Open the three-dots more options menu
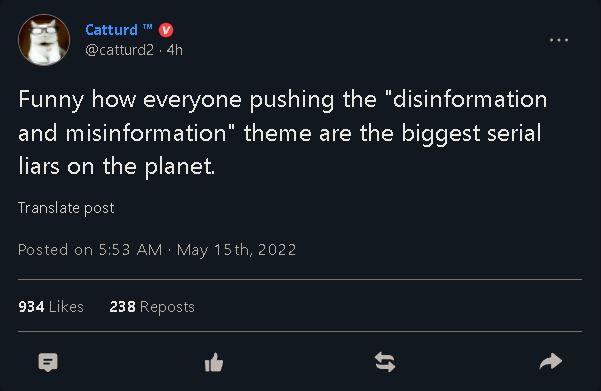The height and width of the screenshot is (391, 601). 559,39
